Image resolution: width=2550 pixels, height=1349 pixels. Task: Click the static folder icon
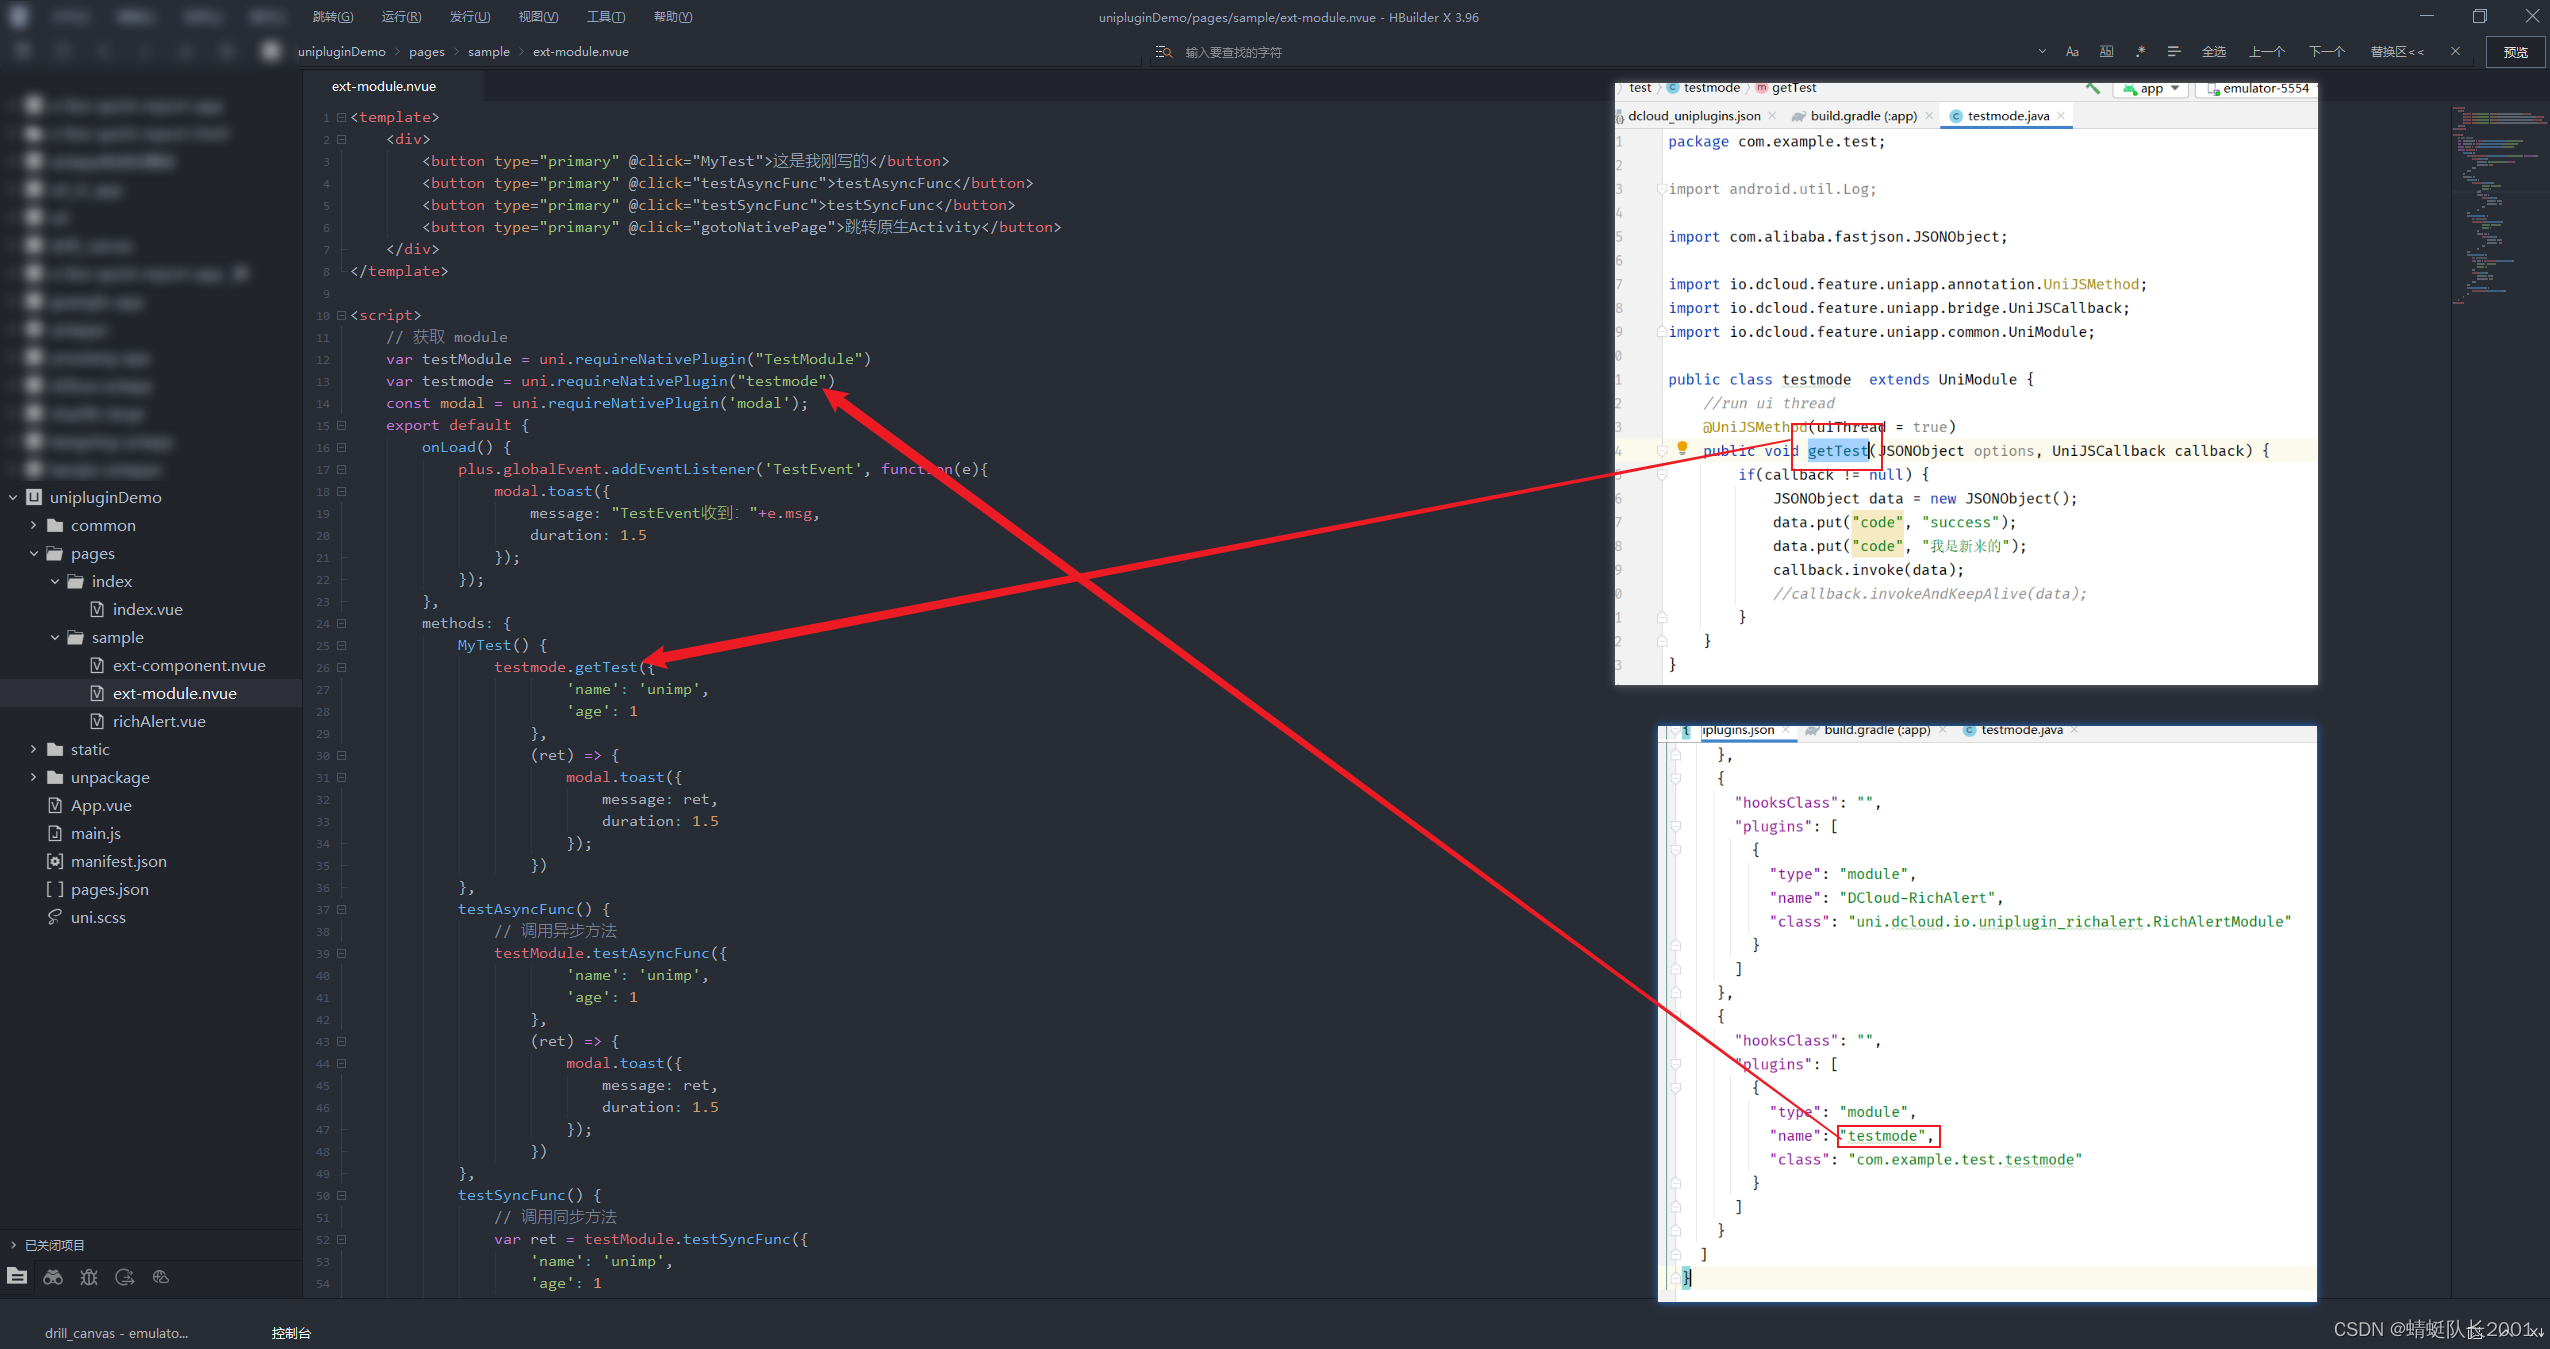pos(55,749)
